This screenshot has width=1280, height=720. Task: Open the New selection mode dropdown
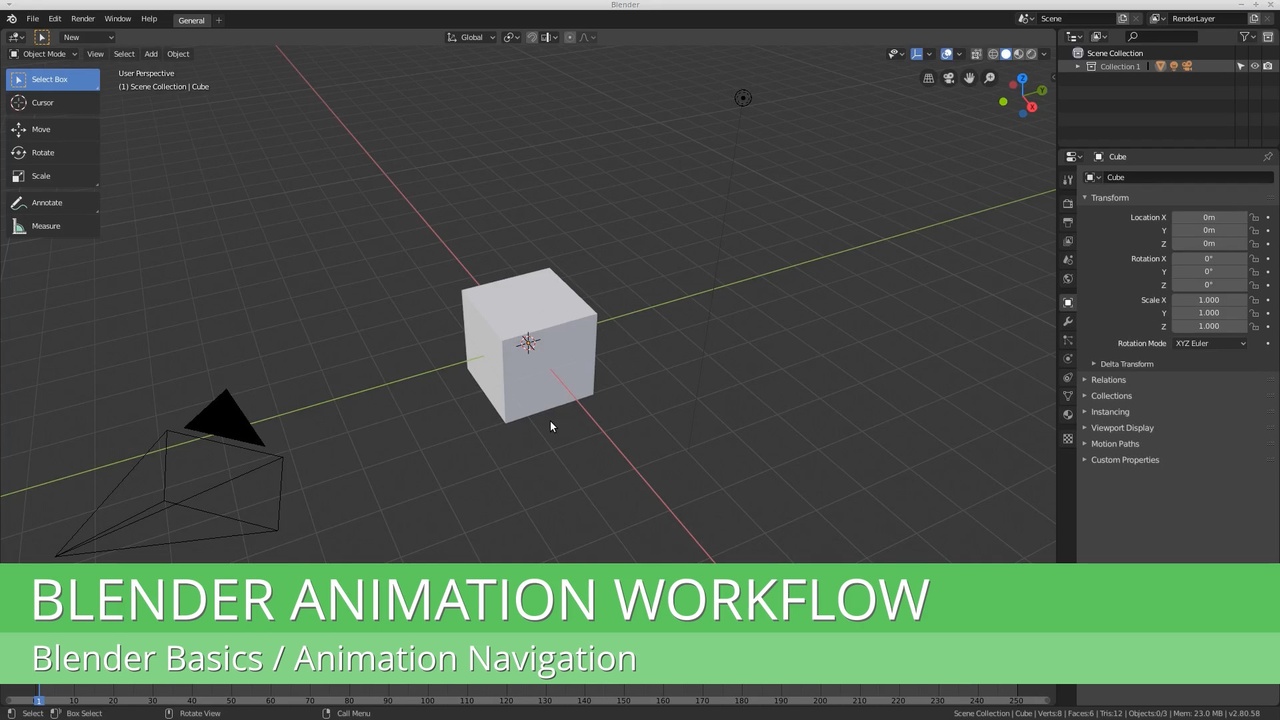(x=87, y=37)
